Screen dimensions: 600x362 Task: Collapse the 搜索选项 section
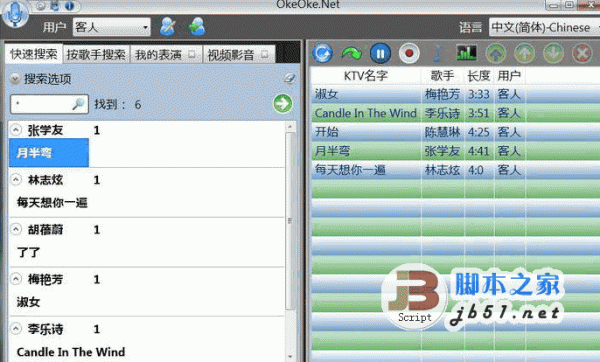point(15,79)
